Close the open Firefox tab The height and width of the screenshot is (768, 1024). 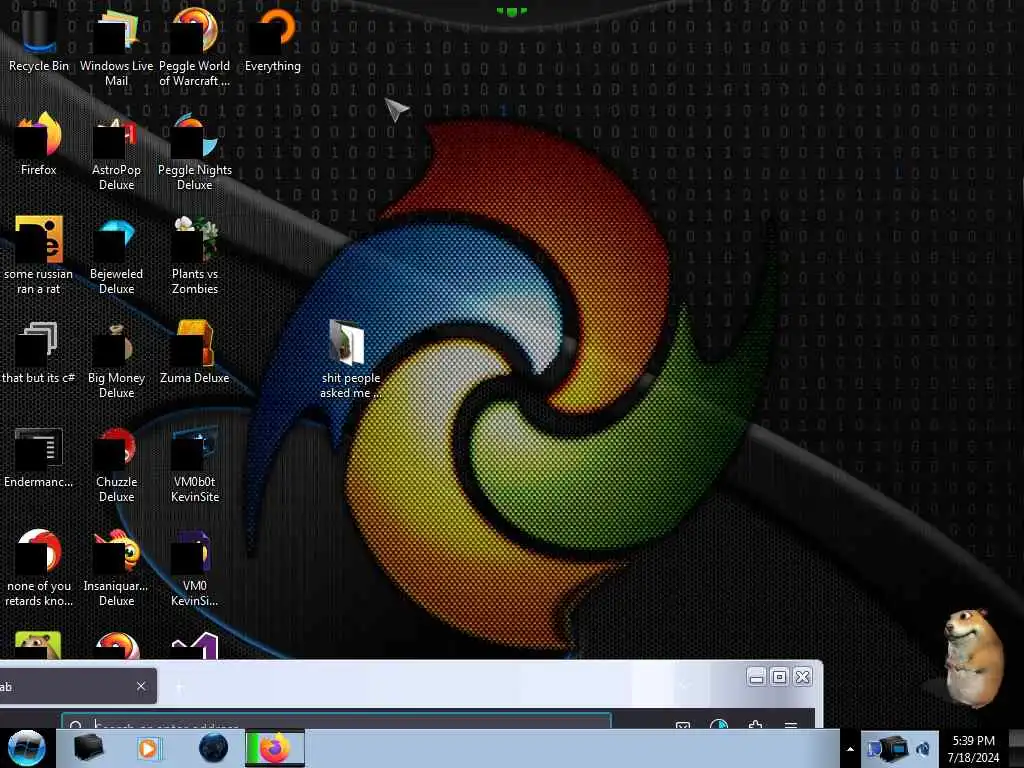point(141,686)
